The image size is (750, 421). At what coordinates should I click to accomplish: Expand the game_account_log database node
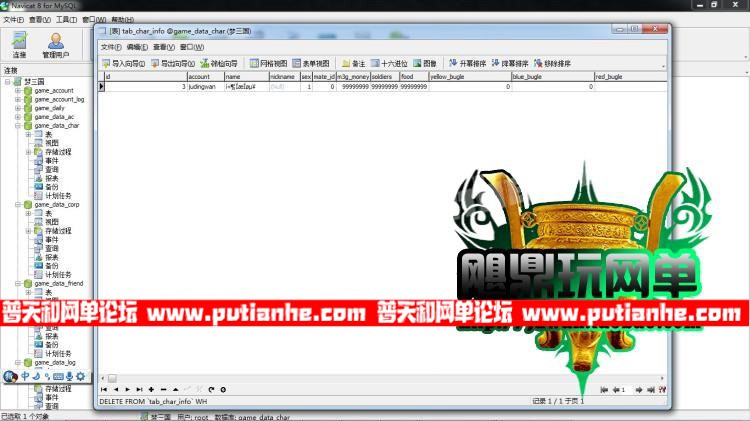[18, 100]
